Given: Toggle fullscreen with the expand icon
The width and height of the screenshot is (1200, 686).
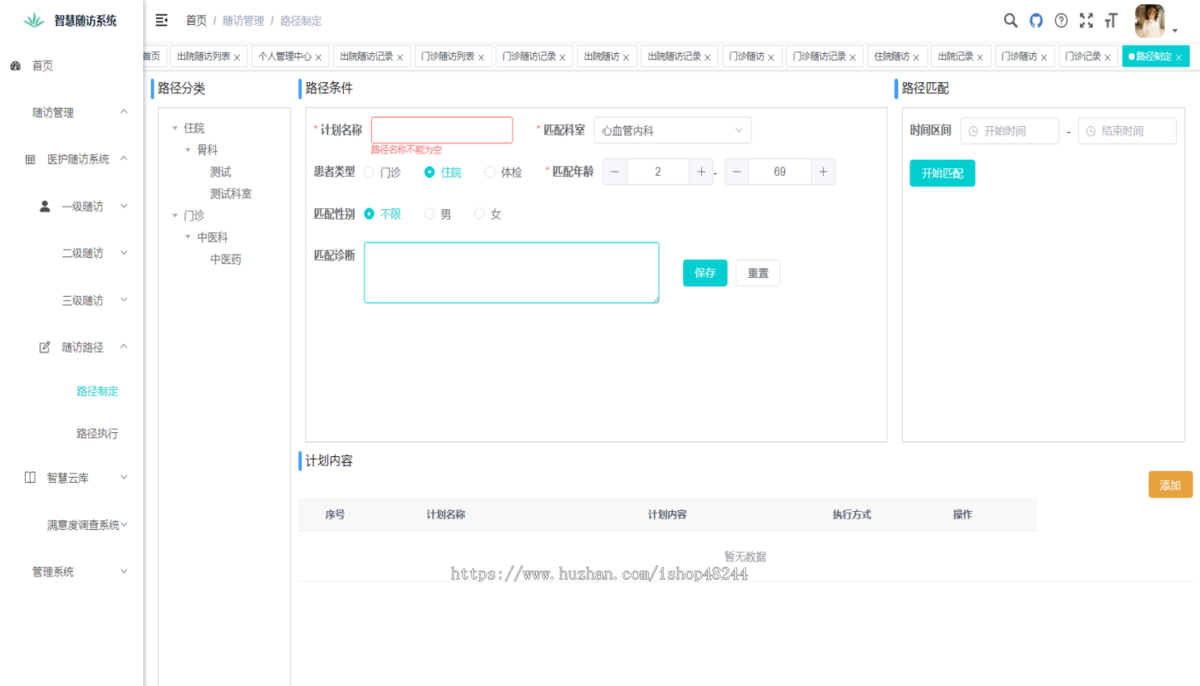Looking at the screenshot, I should tap(1086, 20).
